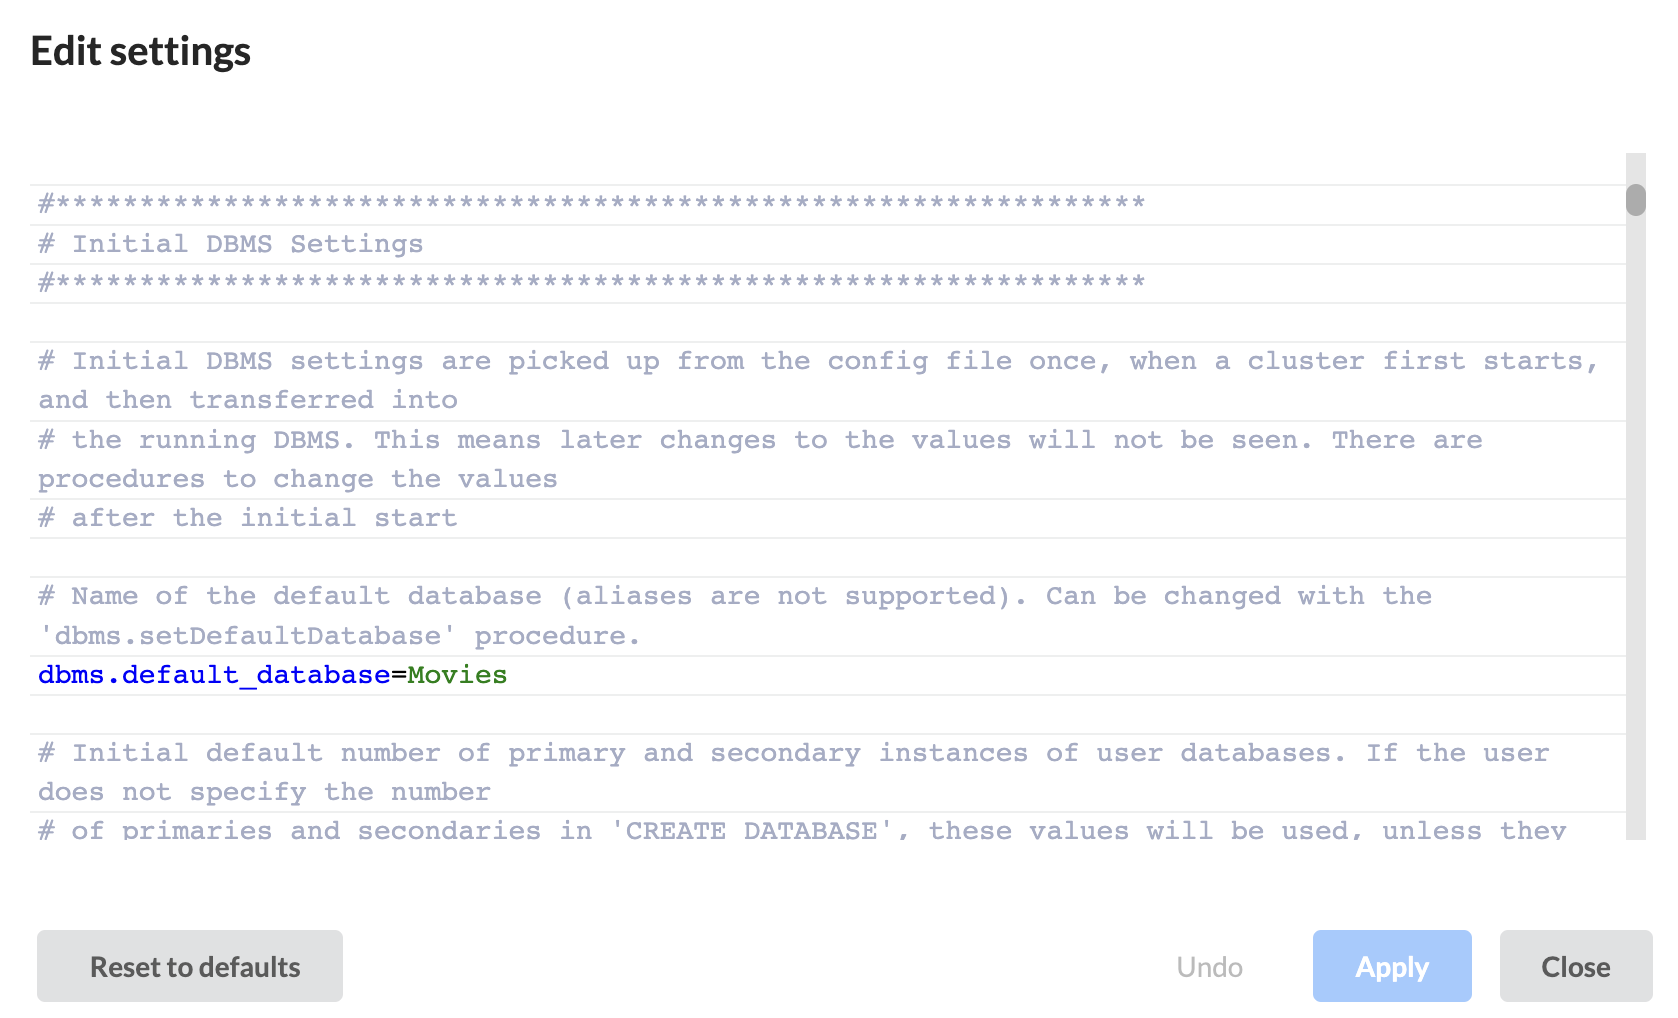Click the second asterisk divider line
Screen dimensions: 1678x1018
pyautogui.click(x=592, y=283)
